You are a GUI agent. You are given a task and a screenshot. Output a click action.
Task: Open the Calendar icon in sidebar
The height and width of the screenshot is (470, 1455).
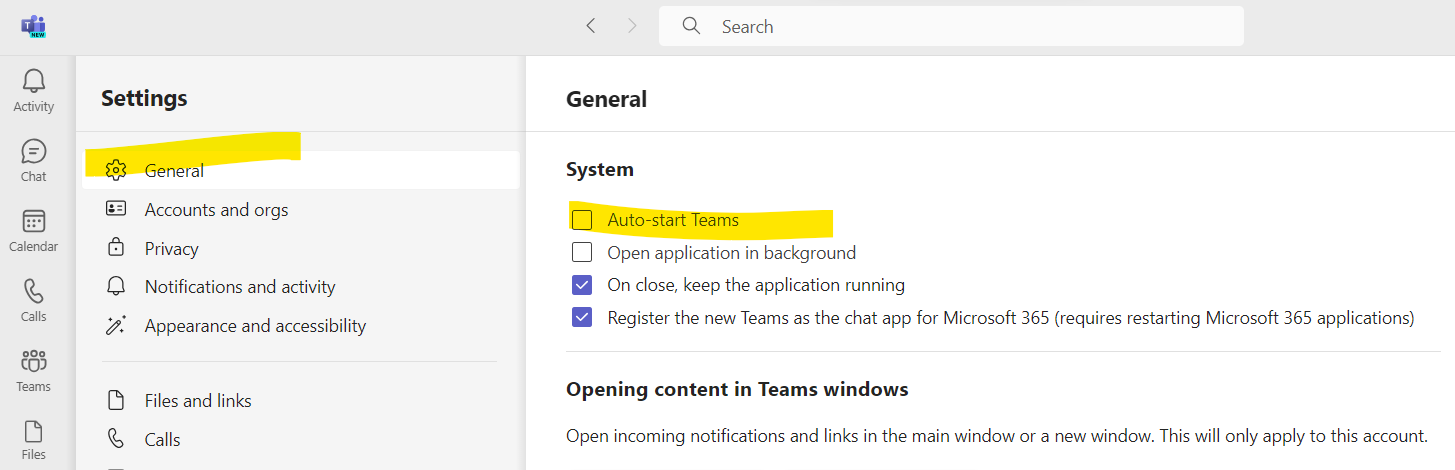(x=34, y=221)
